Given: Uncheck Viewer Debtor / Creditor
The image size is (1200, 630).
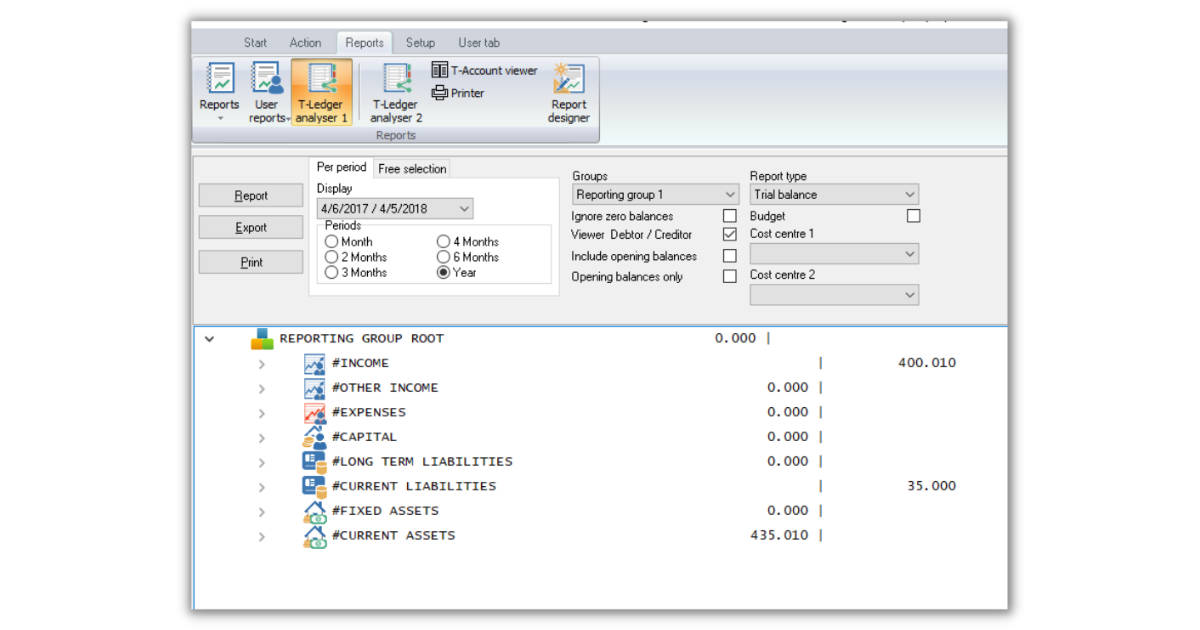Looking at the screenshot, I should click(x=729, y=236).
